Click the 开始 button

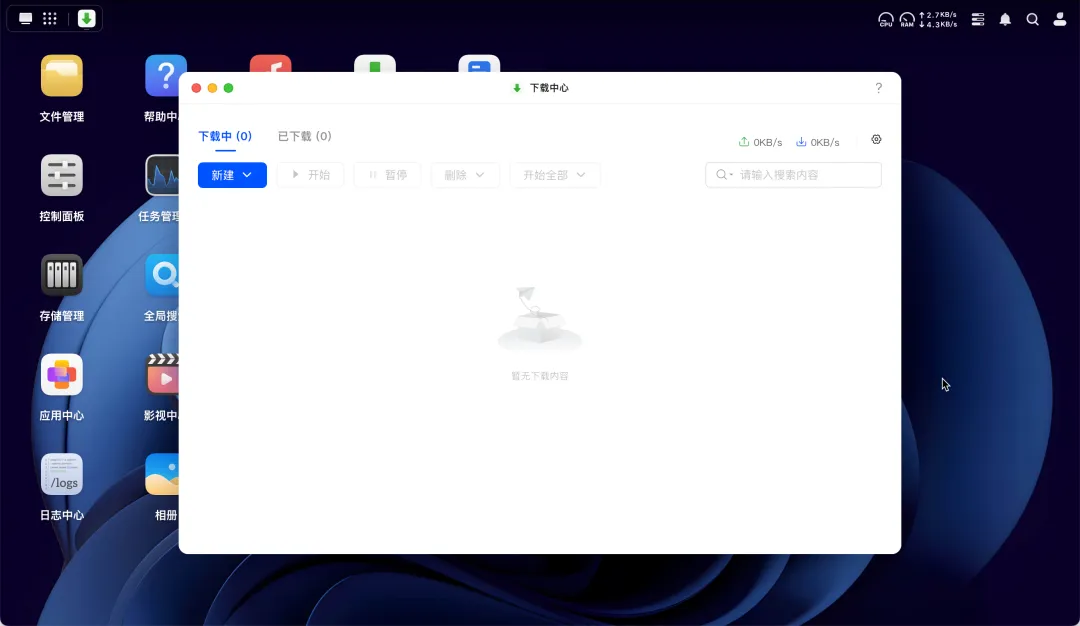311,175
